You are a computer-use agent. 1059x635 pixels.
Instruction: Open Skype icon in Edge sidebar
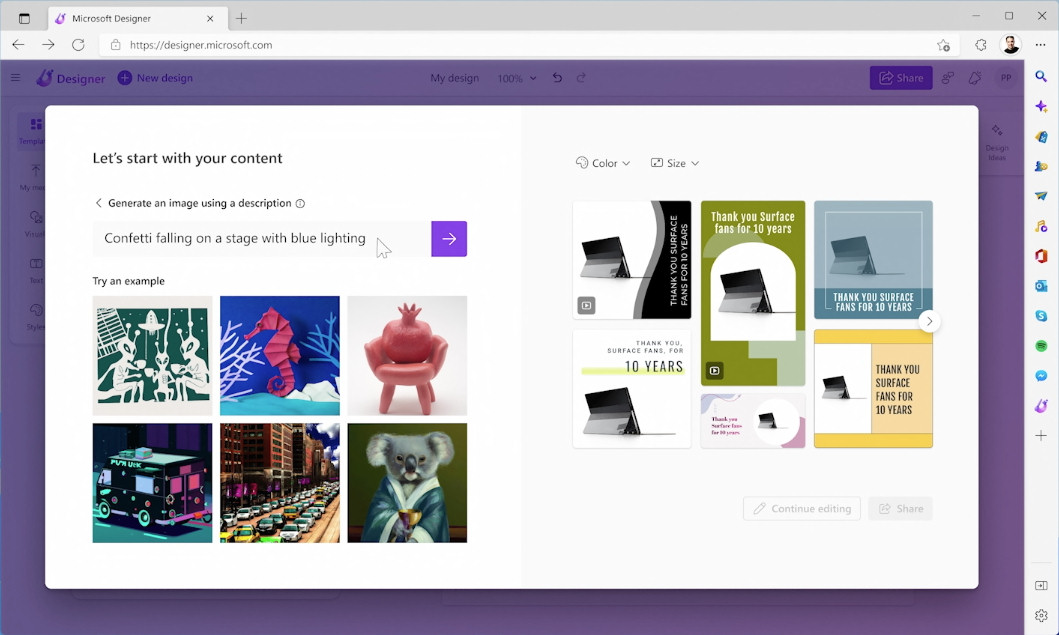coord(1041,315)
